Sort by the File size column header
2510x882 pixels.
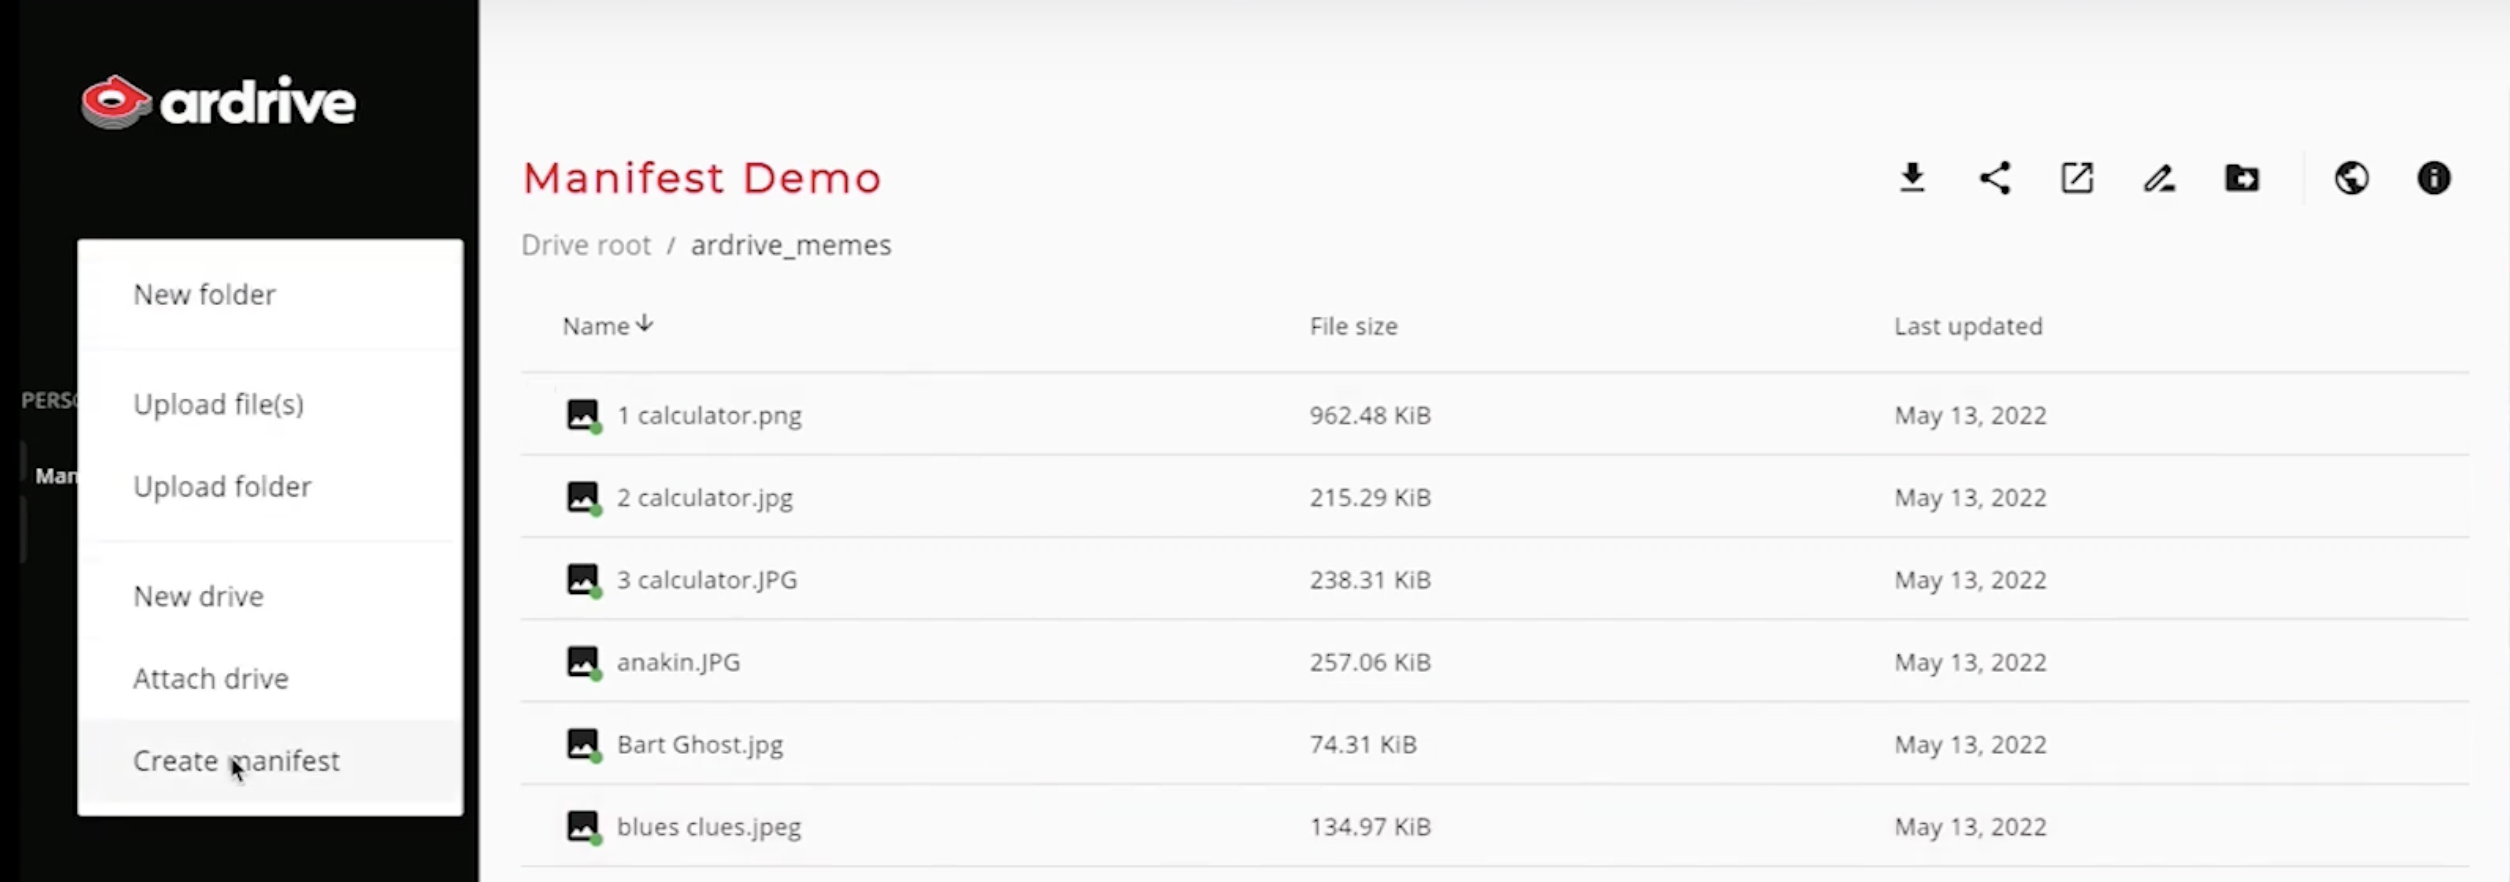(1353, 326)
